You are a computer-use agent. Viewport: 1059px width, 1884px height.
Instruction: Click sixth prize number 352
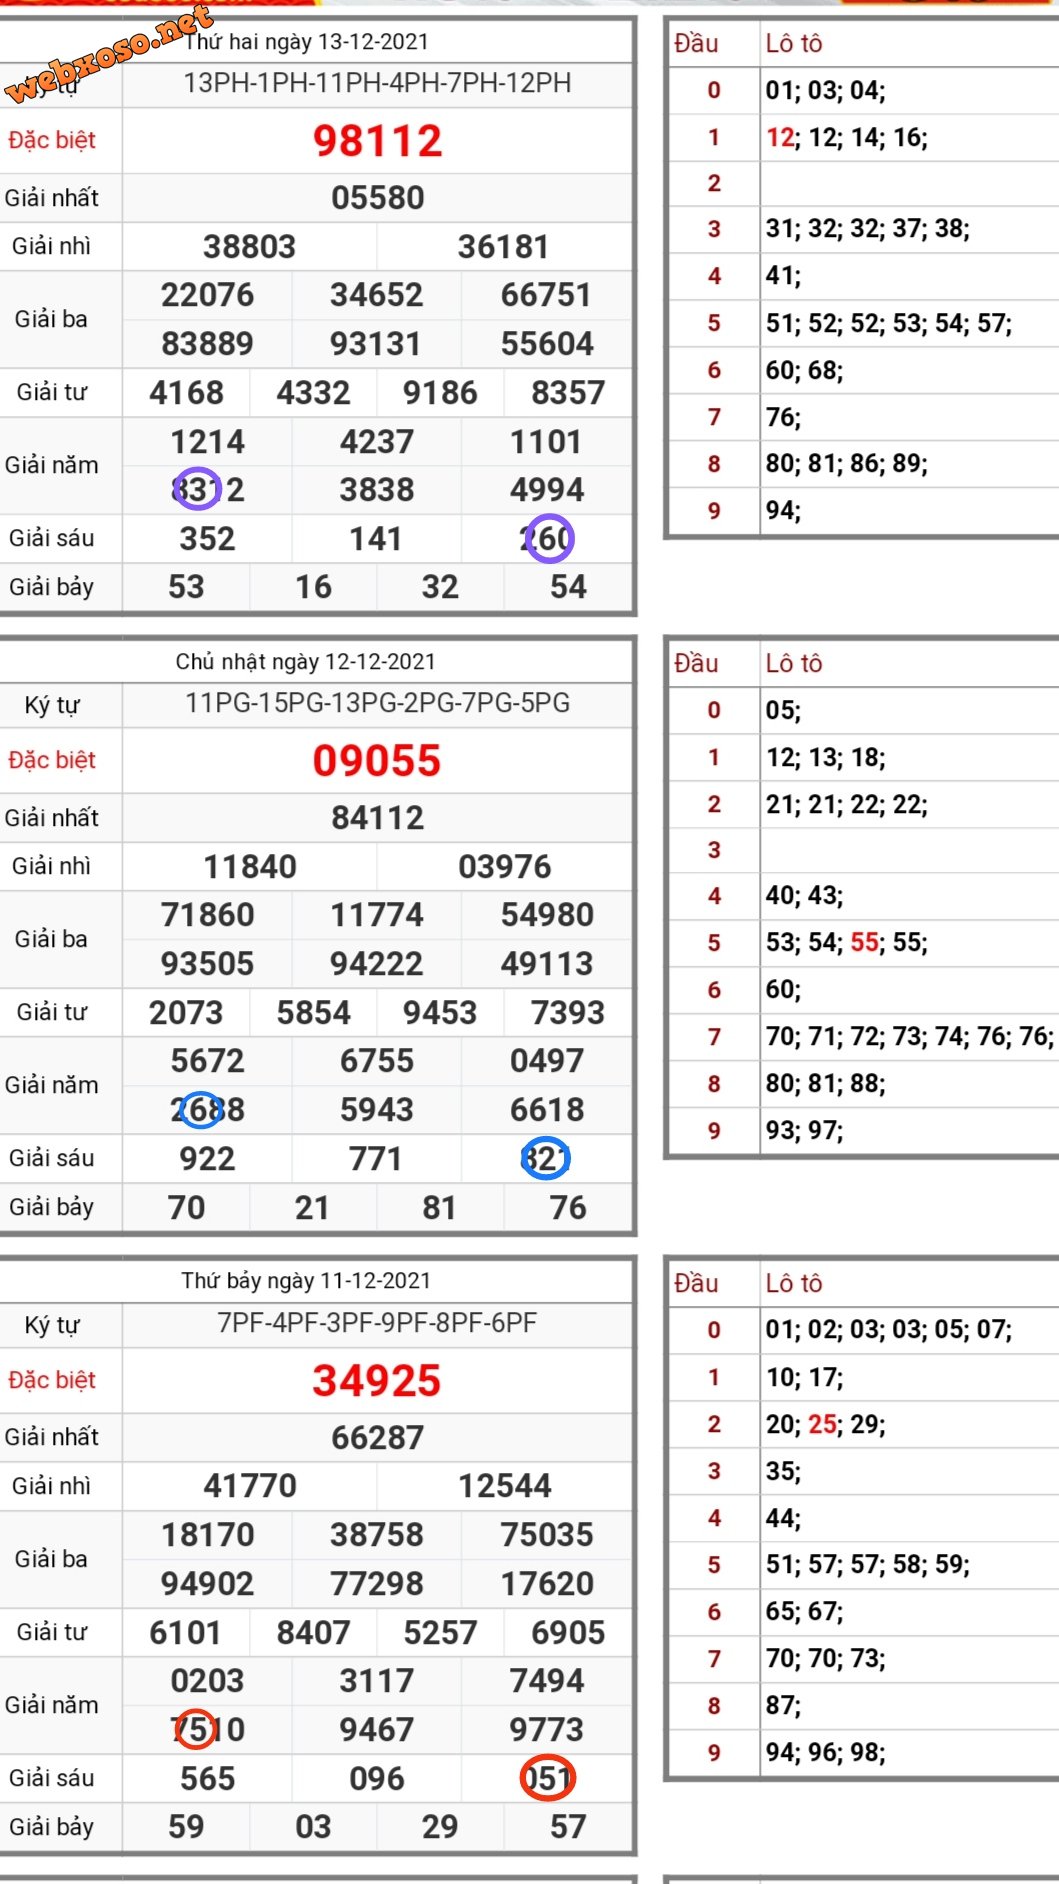(208, 539)
